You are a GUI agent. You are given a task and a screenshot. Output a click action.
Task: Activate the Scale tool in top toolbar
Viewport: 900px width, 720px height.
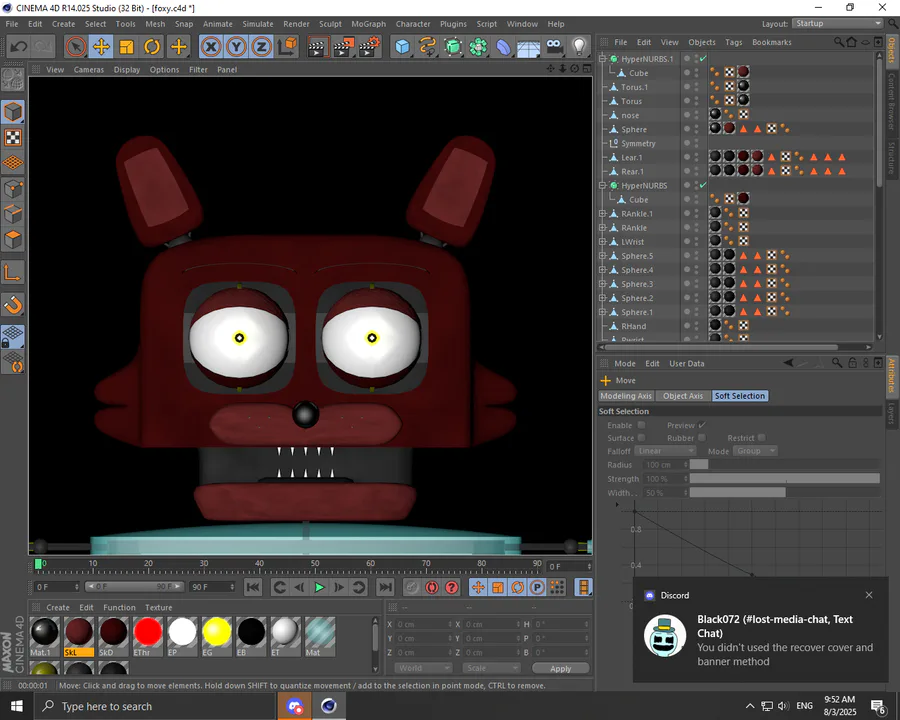point(126,47)
